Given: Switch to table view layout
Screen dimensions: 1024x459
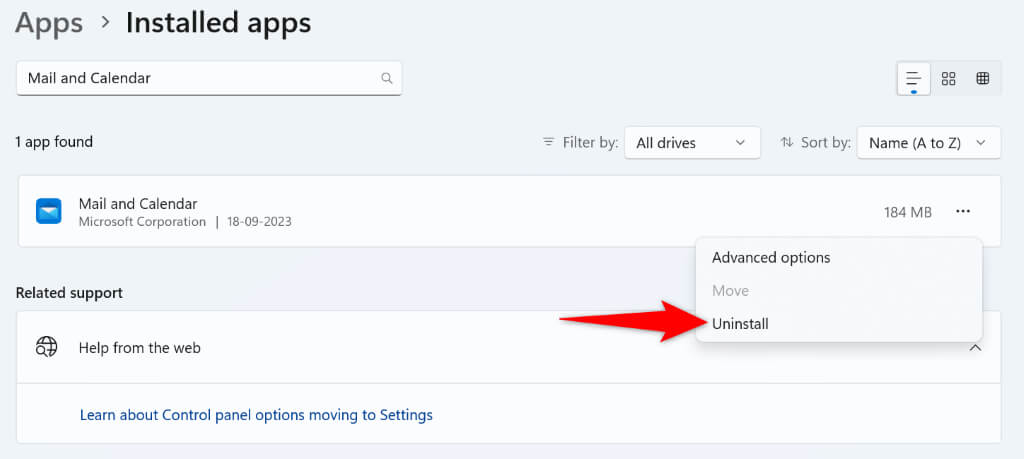Looking at the screenshot, I should 982,79.
